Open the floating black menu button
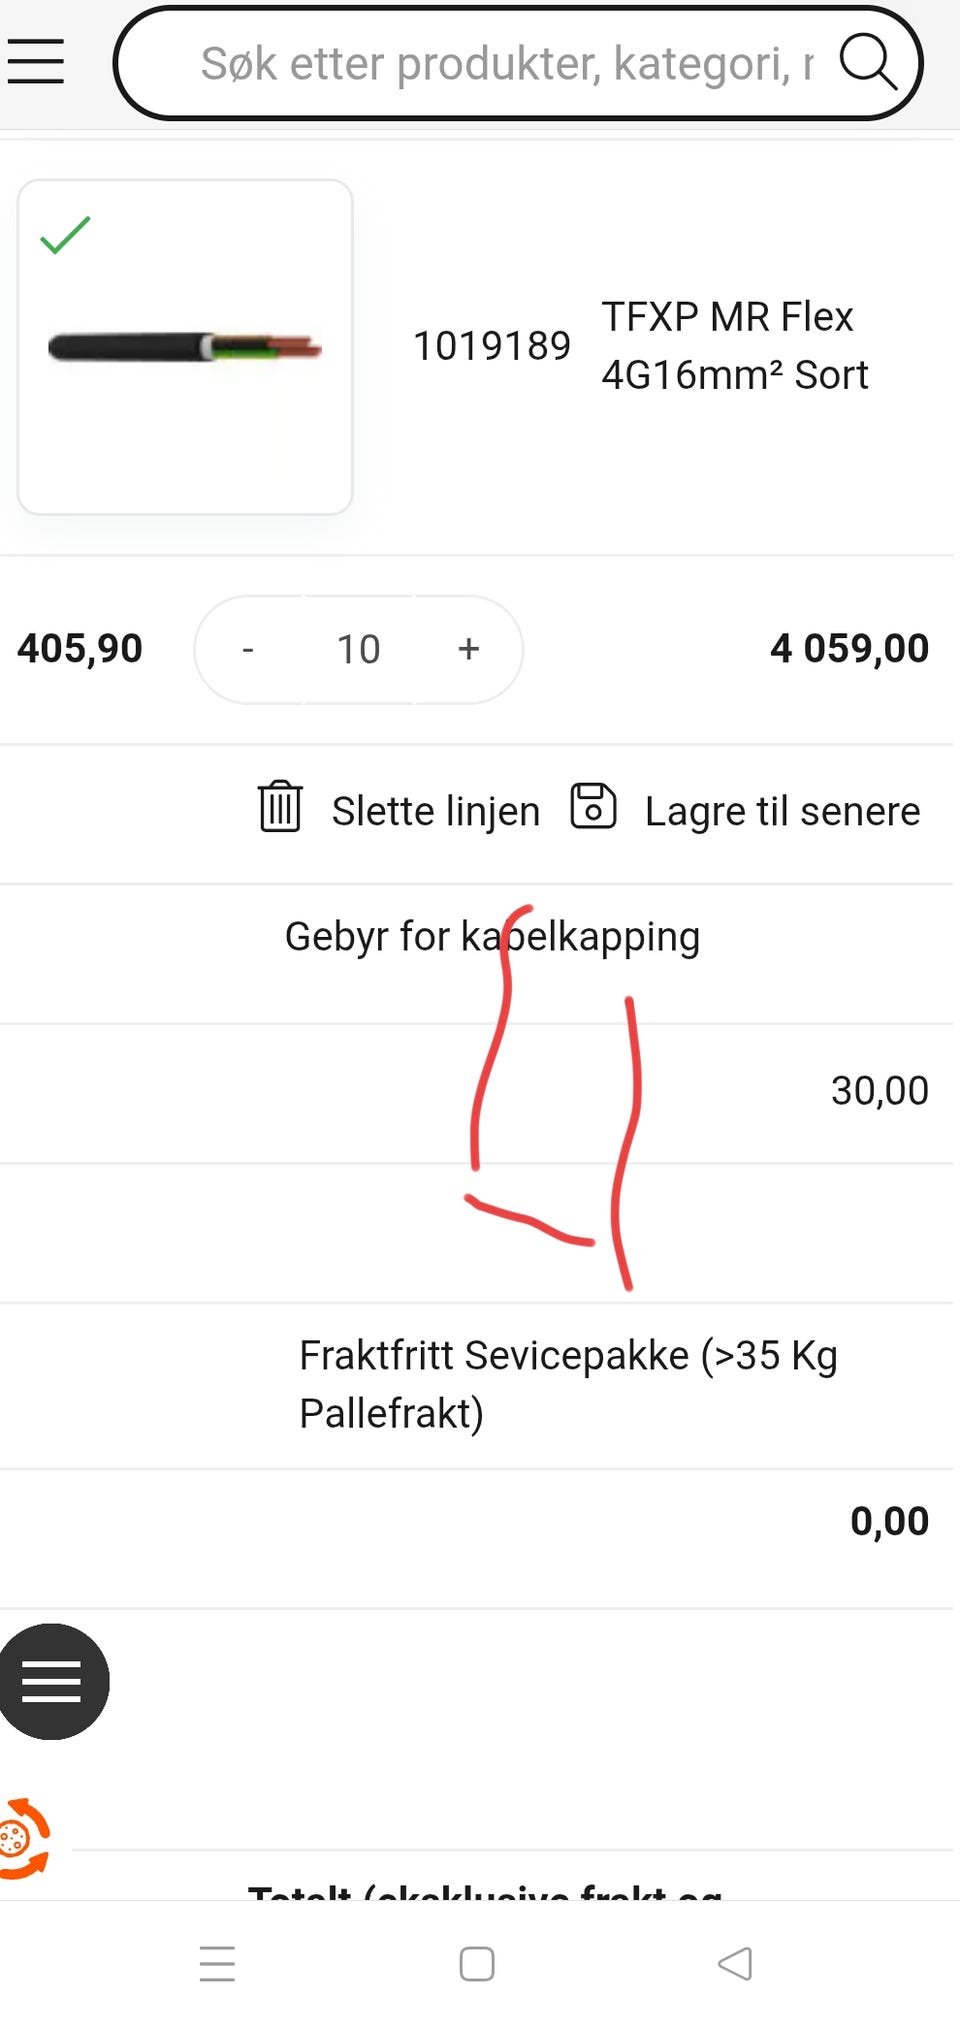The width and height of the screenshot is (960, 2028). click(x=54, y=1681)
